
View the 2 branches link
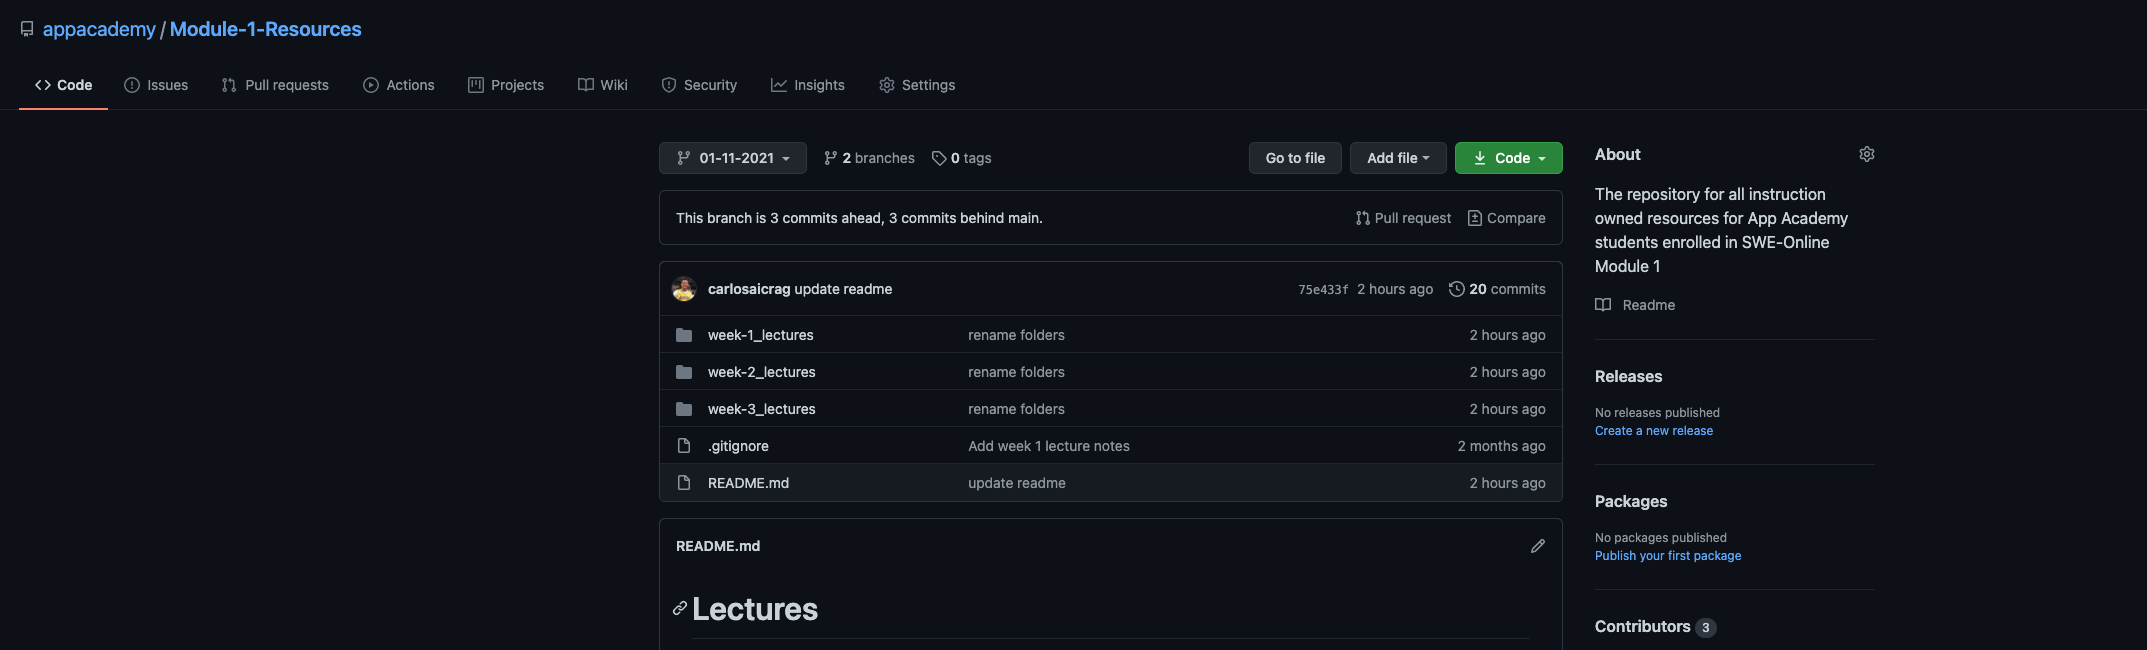(869, 158)
